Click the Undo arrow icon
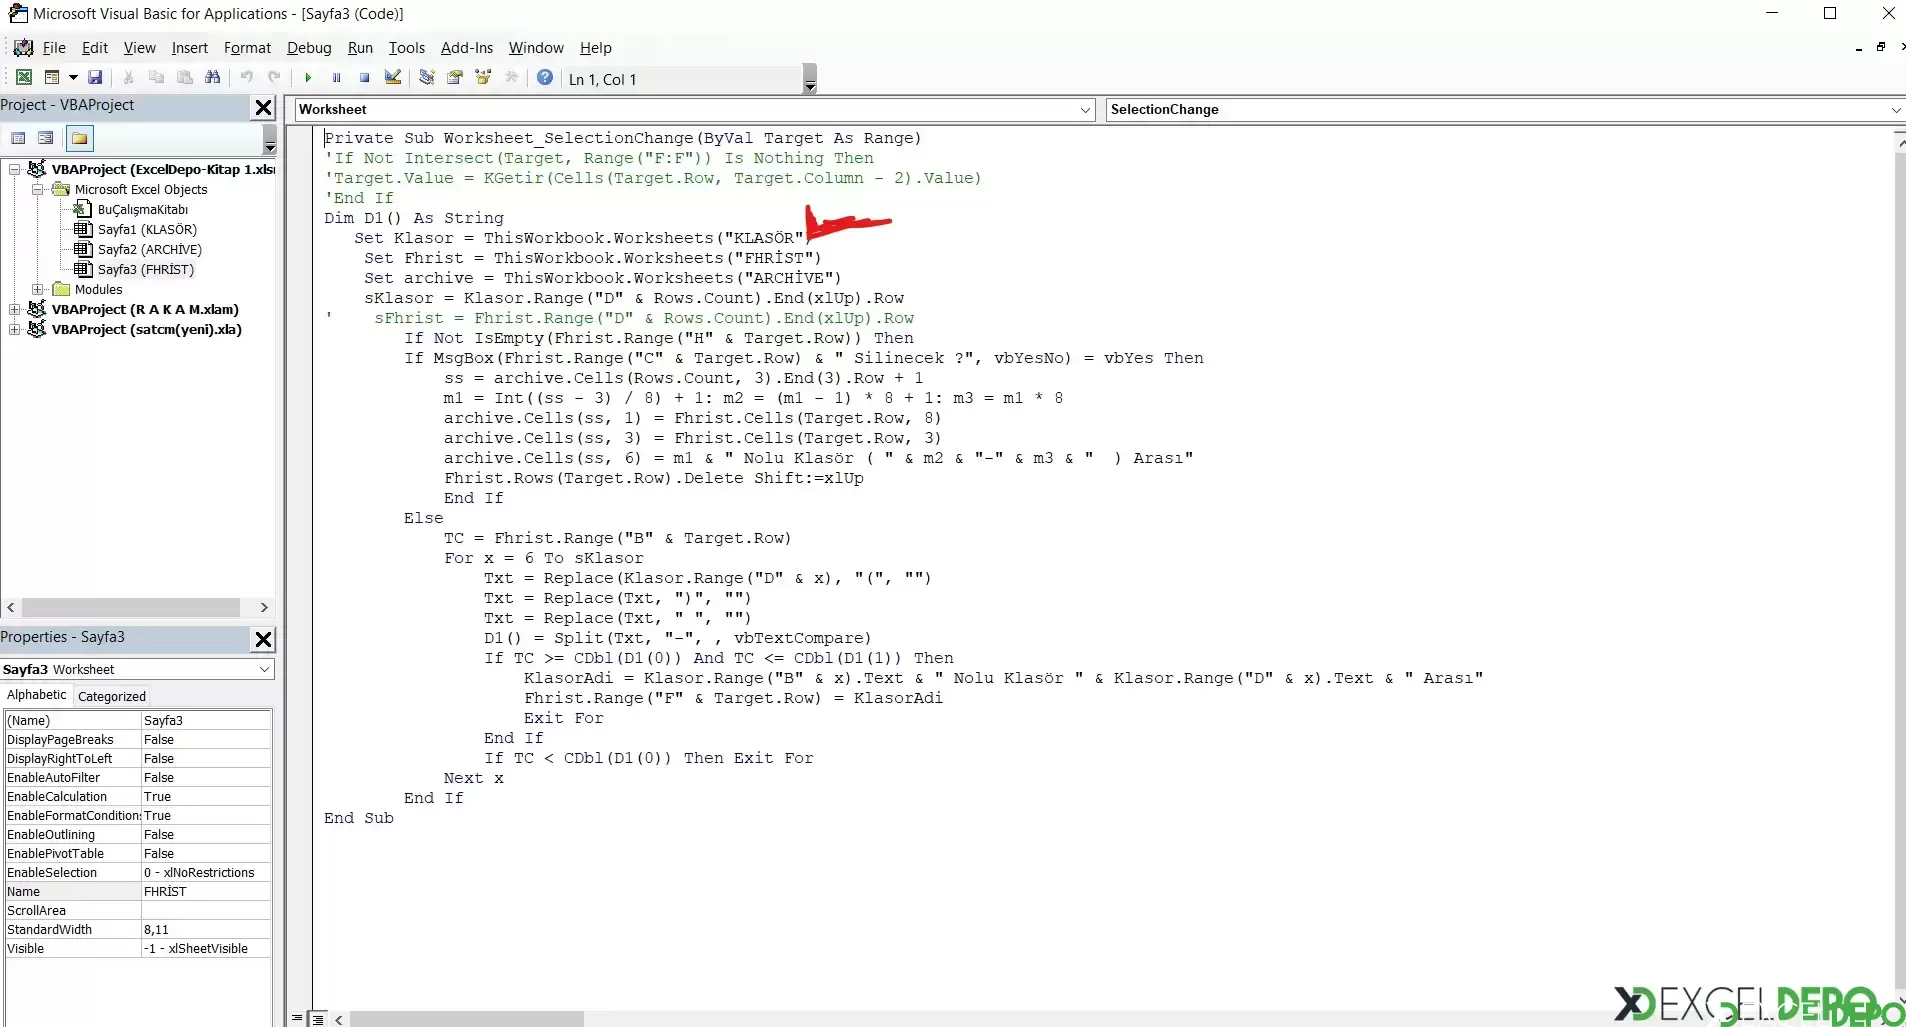The height and width of the screenshot is (1027, 1906). tap(246, 78)
